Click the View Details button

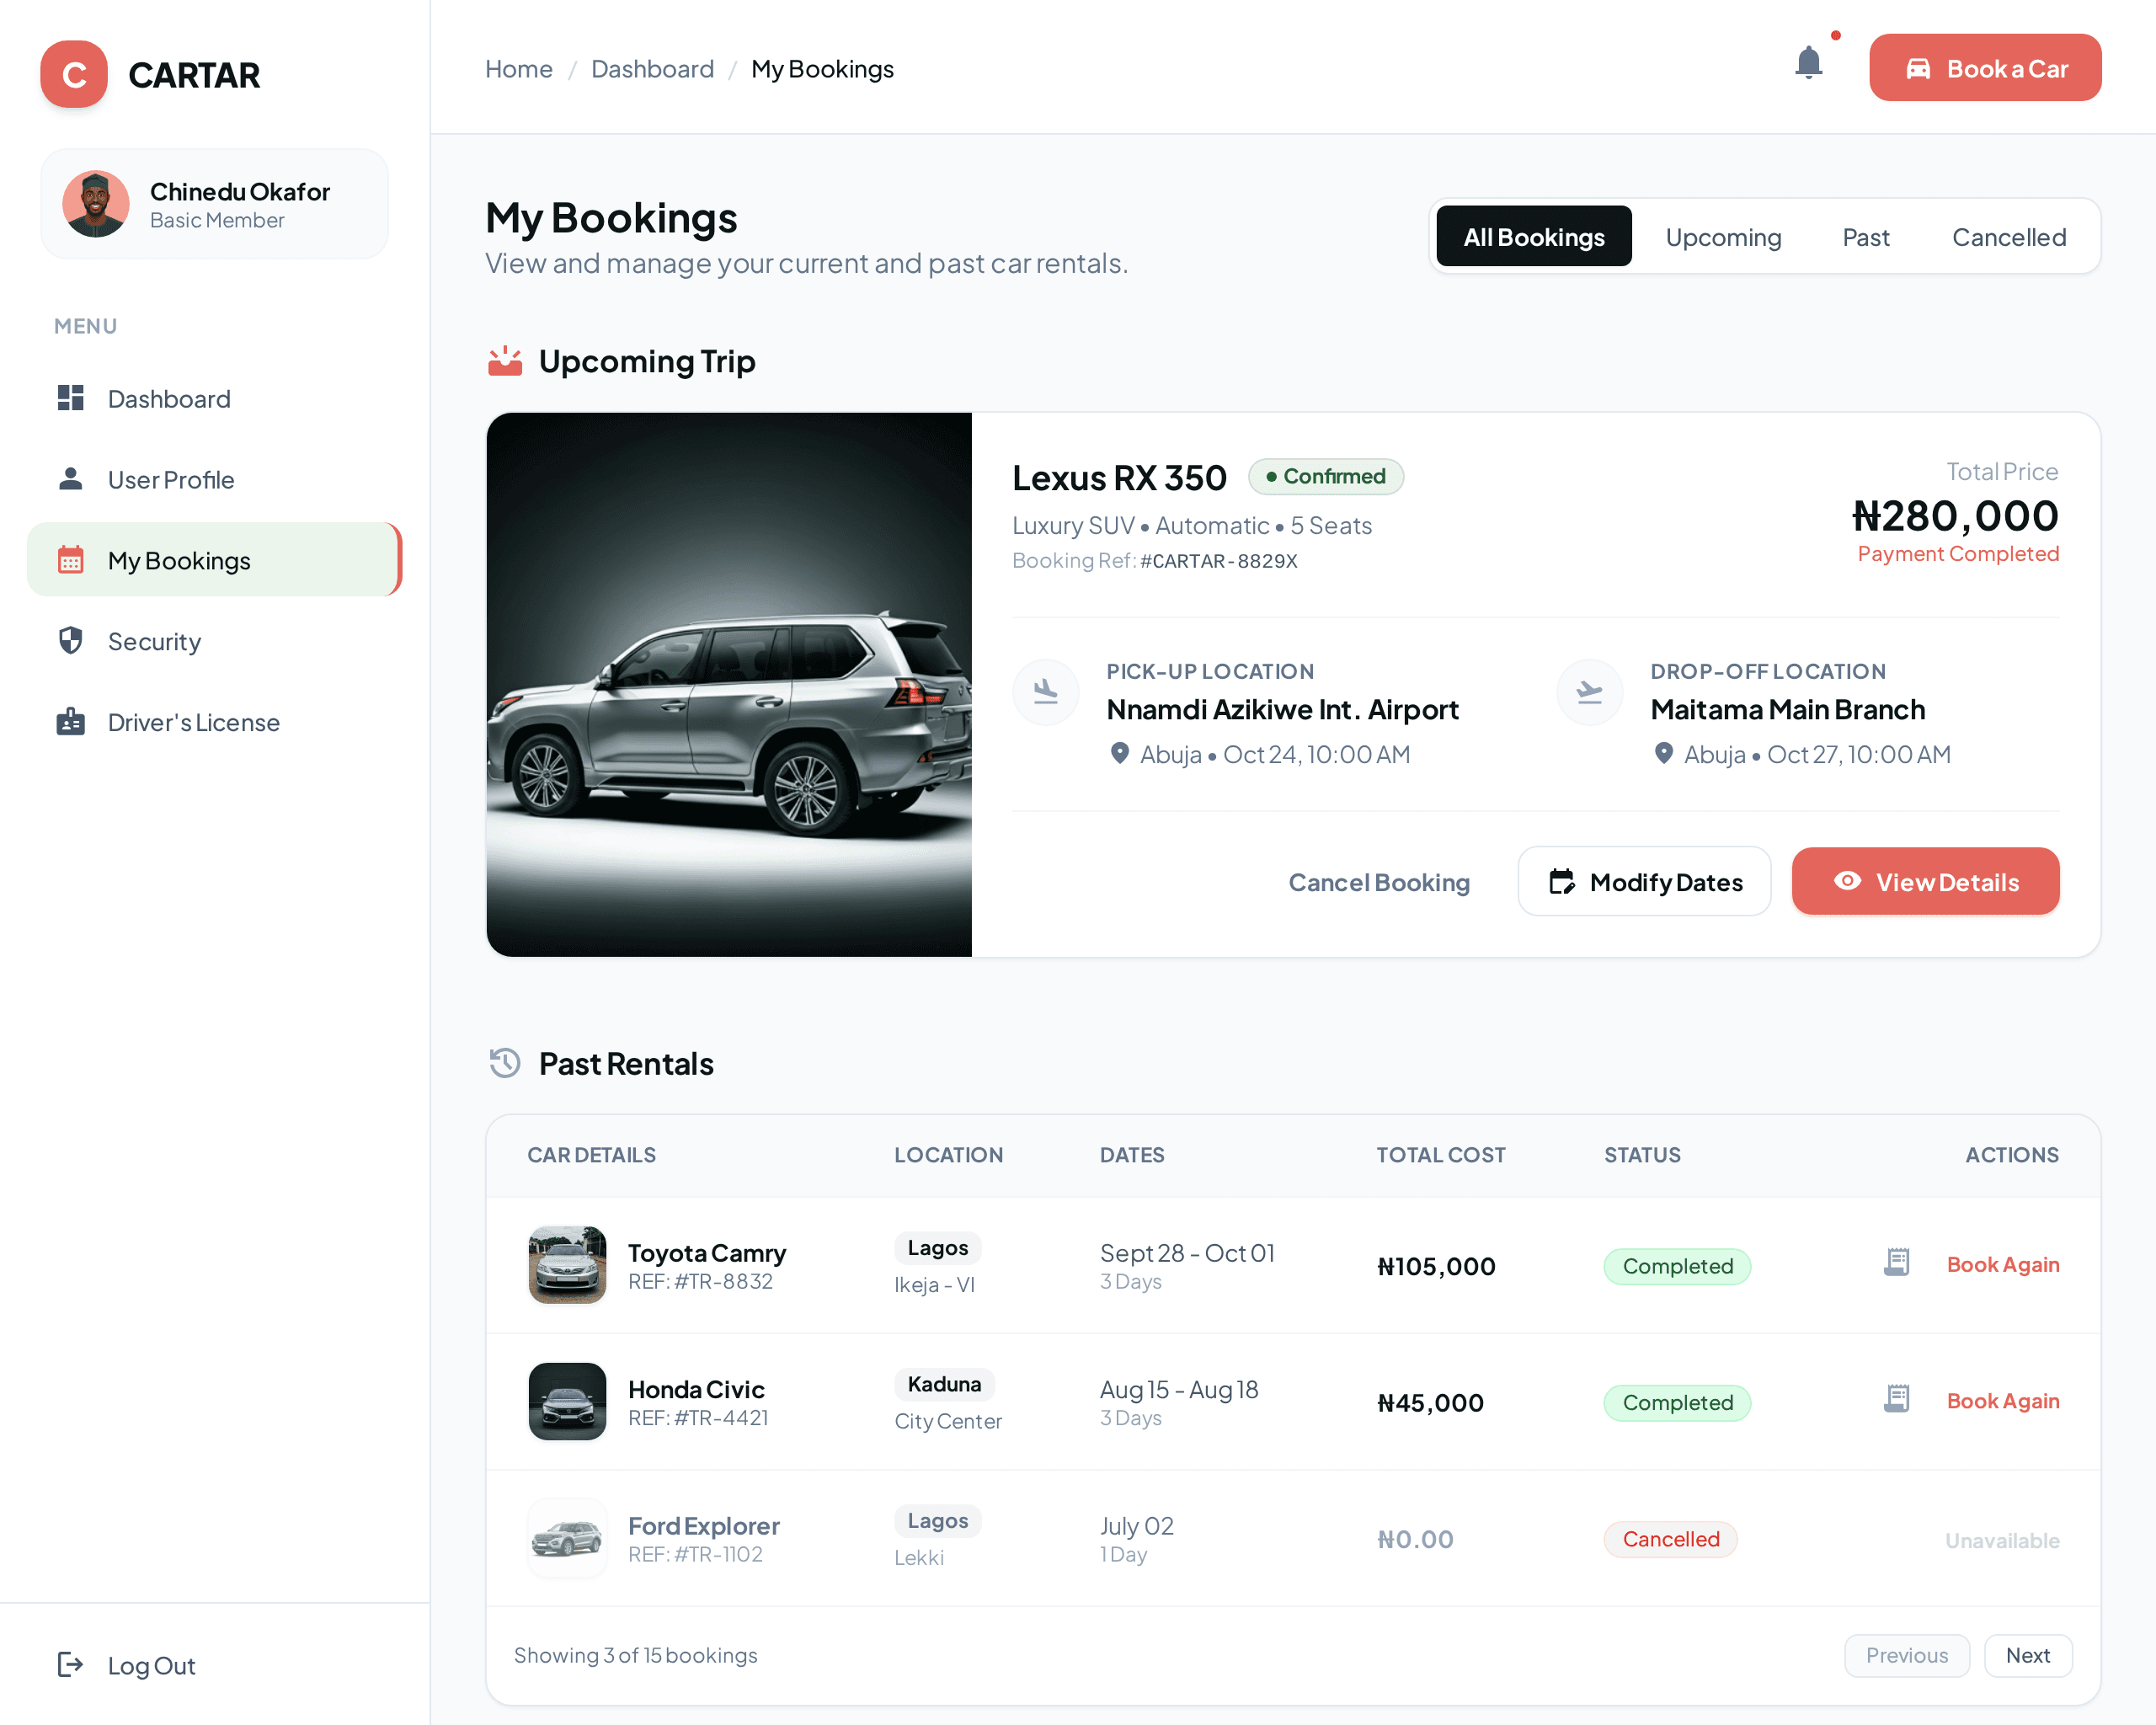(x=1926, y=882)
